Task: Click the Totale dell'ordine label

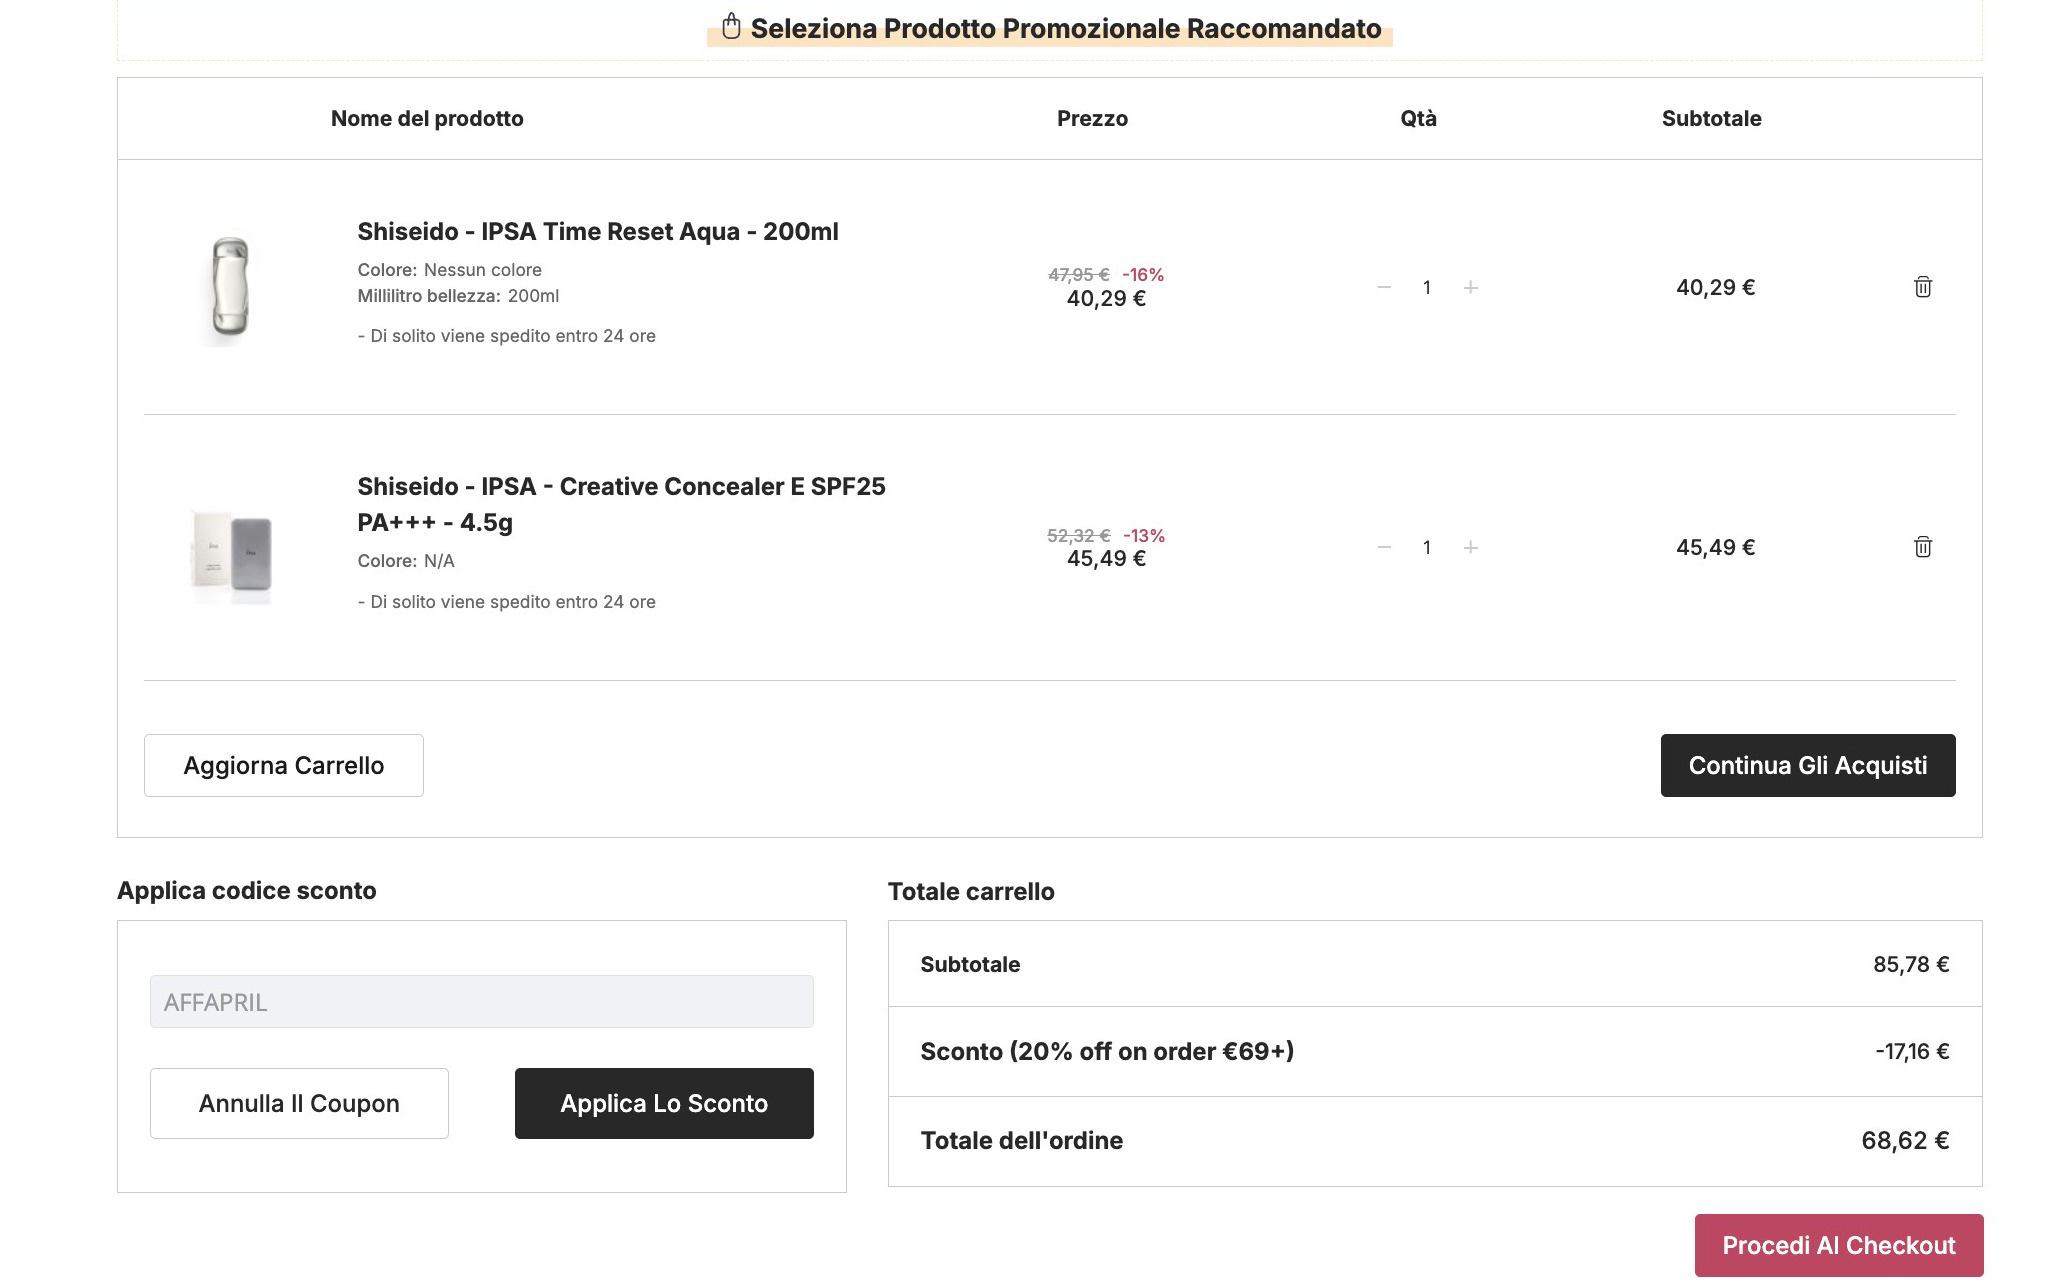Action: click(x=1021, y=1140)
